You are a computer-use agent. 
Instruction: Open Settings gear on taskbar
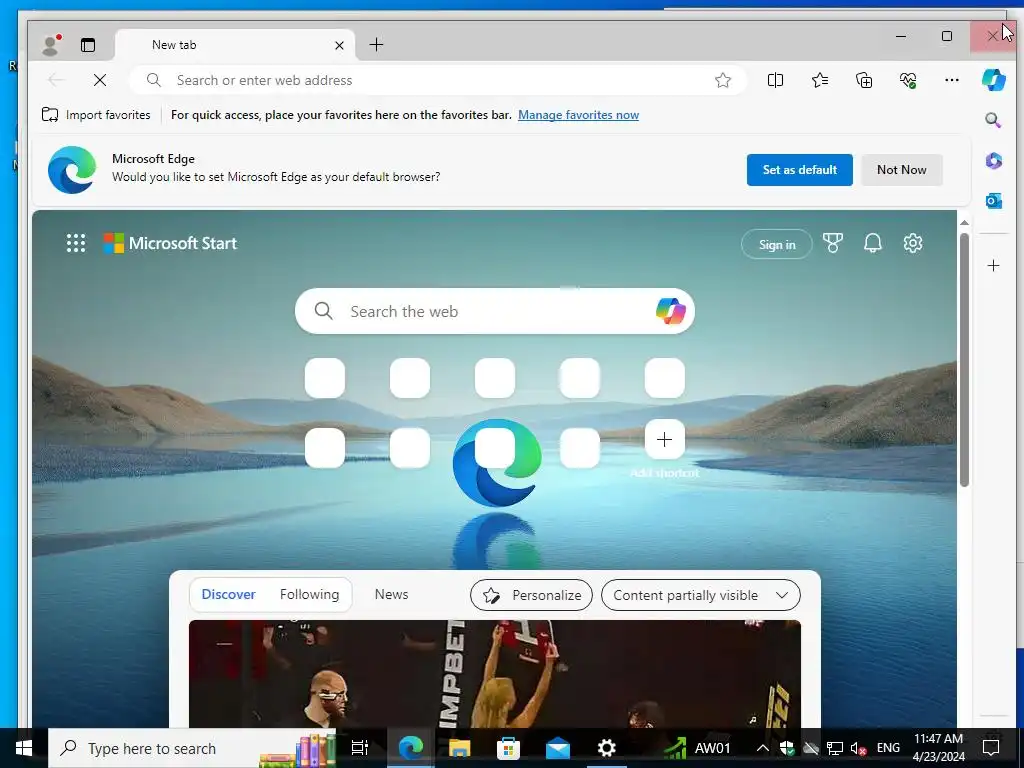pos(607,748)
